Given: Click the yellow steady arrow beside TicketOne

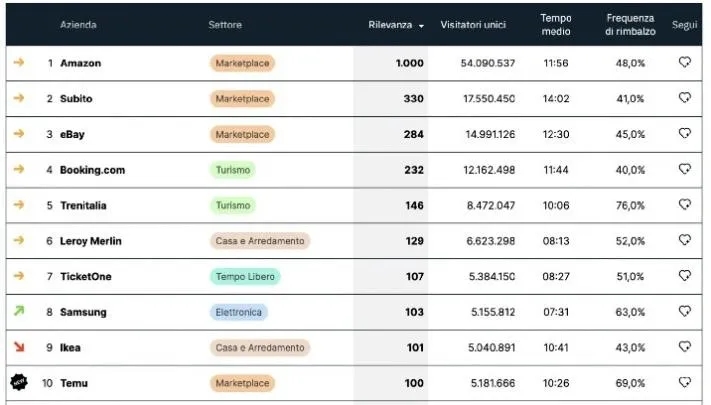Looking at the screenshot, I should pyautogui.click(x=18, y=276).
